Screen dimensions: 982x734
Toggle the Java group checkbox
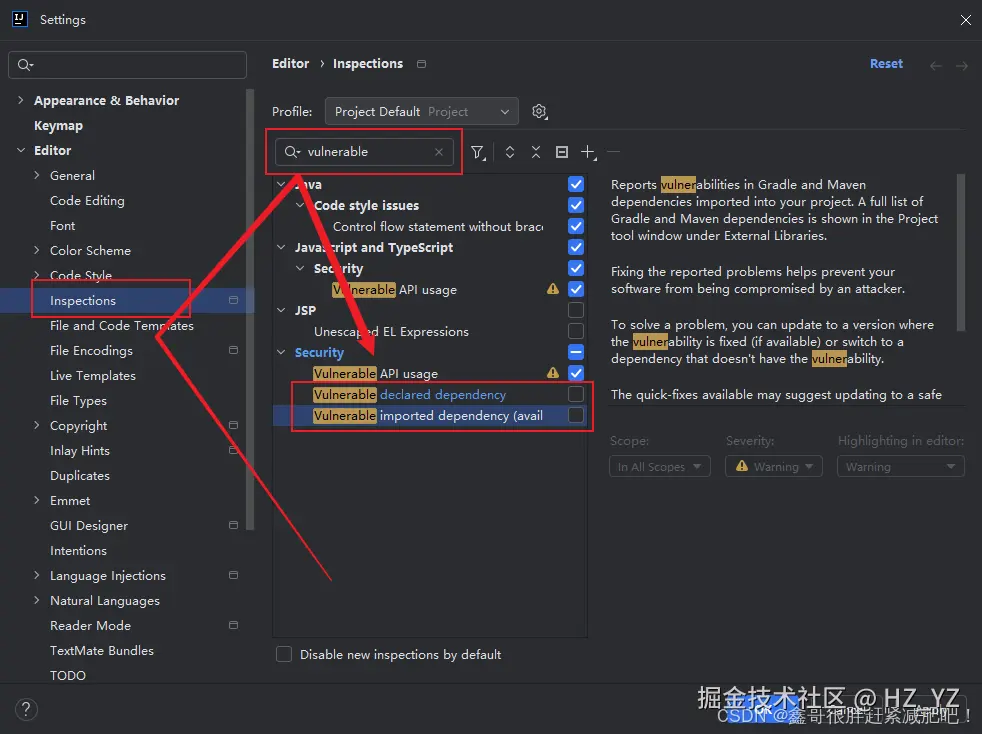click(x=576, y=184)
